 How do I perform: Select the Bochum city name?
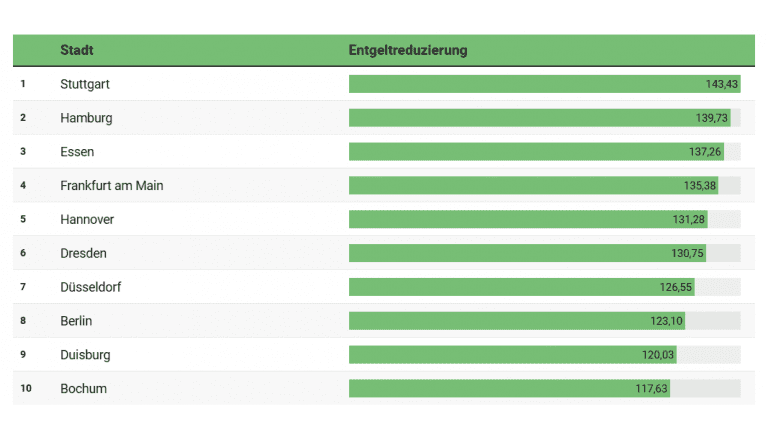coord(83,388)
